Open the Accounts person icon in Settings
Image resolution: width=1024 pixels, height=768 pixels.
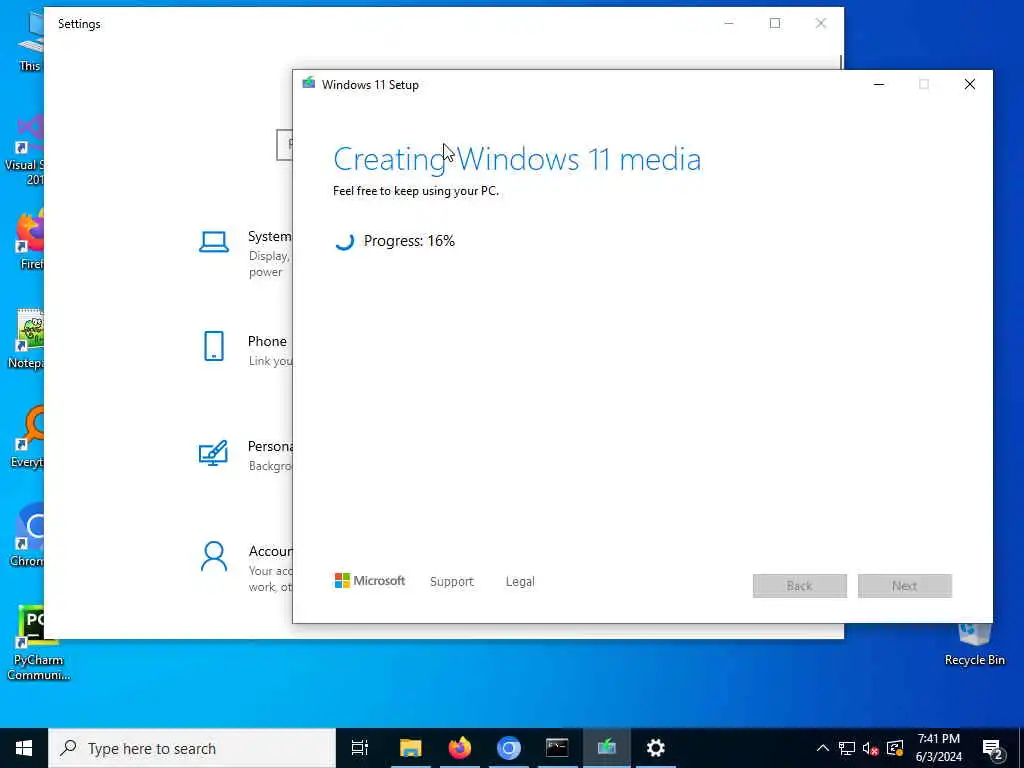(x=214, y=556)
